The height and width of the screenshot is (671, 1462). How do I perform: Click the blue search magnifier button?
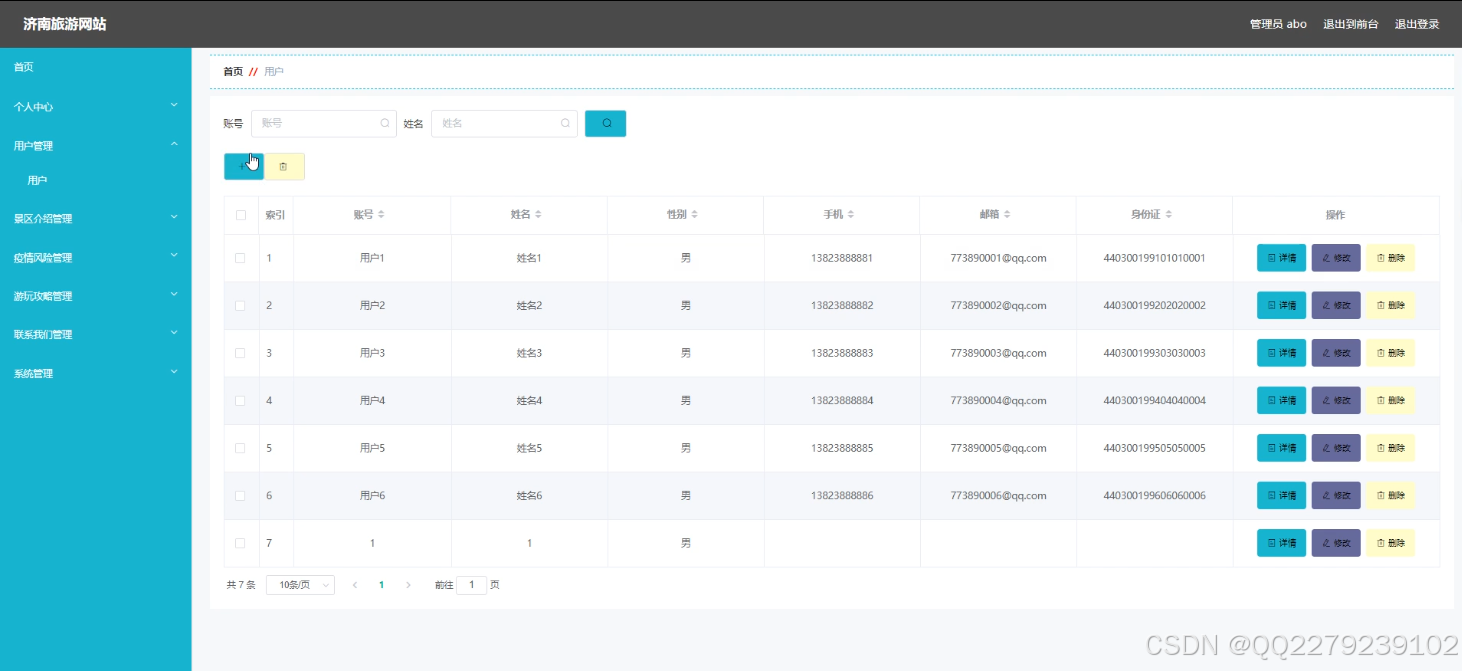pyautogui.click(x=605, y=123)
